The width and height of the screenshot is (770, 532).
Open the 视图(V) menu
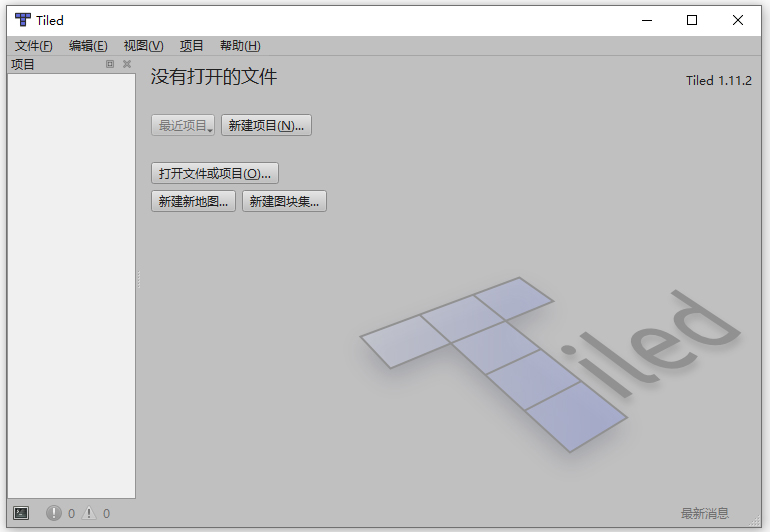(143, 46)
